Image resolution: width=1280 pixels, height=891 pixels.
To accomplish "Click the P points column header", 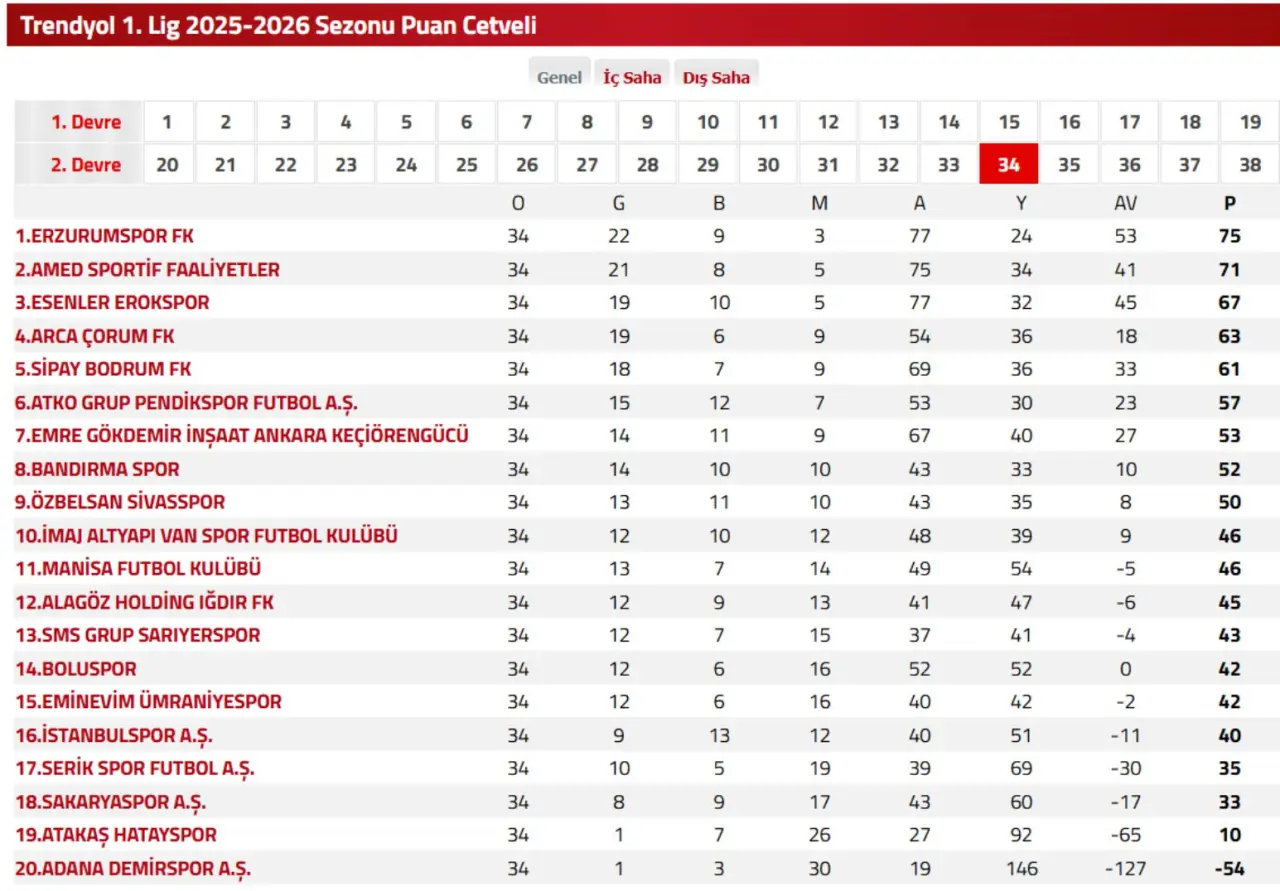I will click(1229, 203).
